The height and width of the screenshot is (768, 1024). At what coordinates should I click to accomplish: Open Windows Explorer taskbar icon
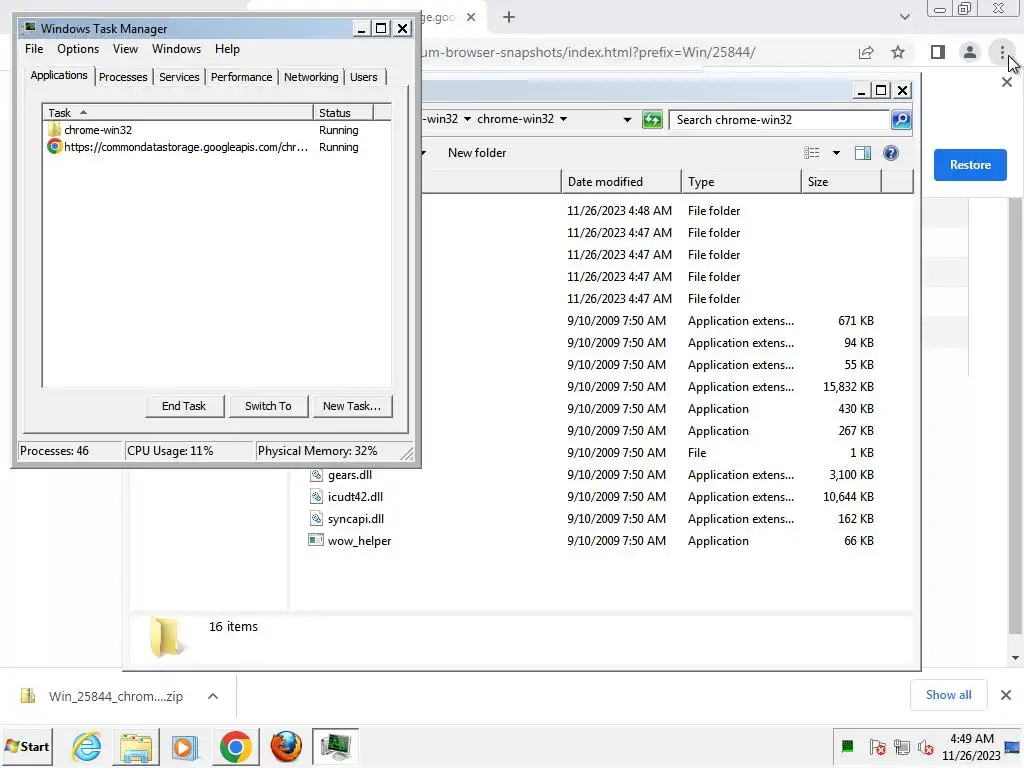[x=136, y=746]
